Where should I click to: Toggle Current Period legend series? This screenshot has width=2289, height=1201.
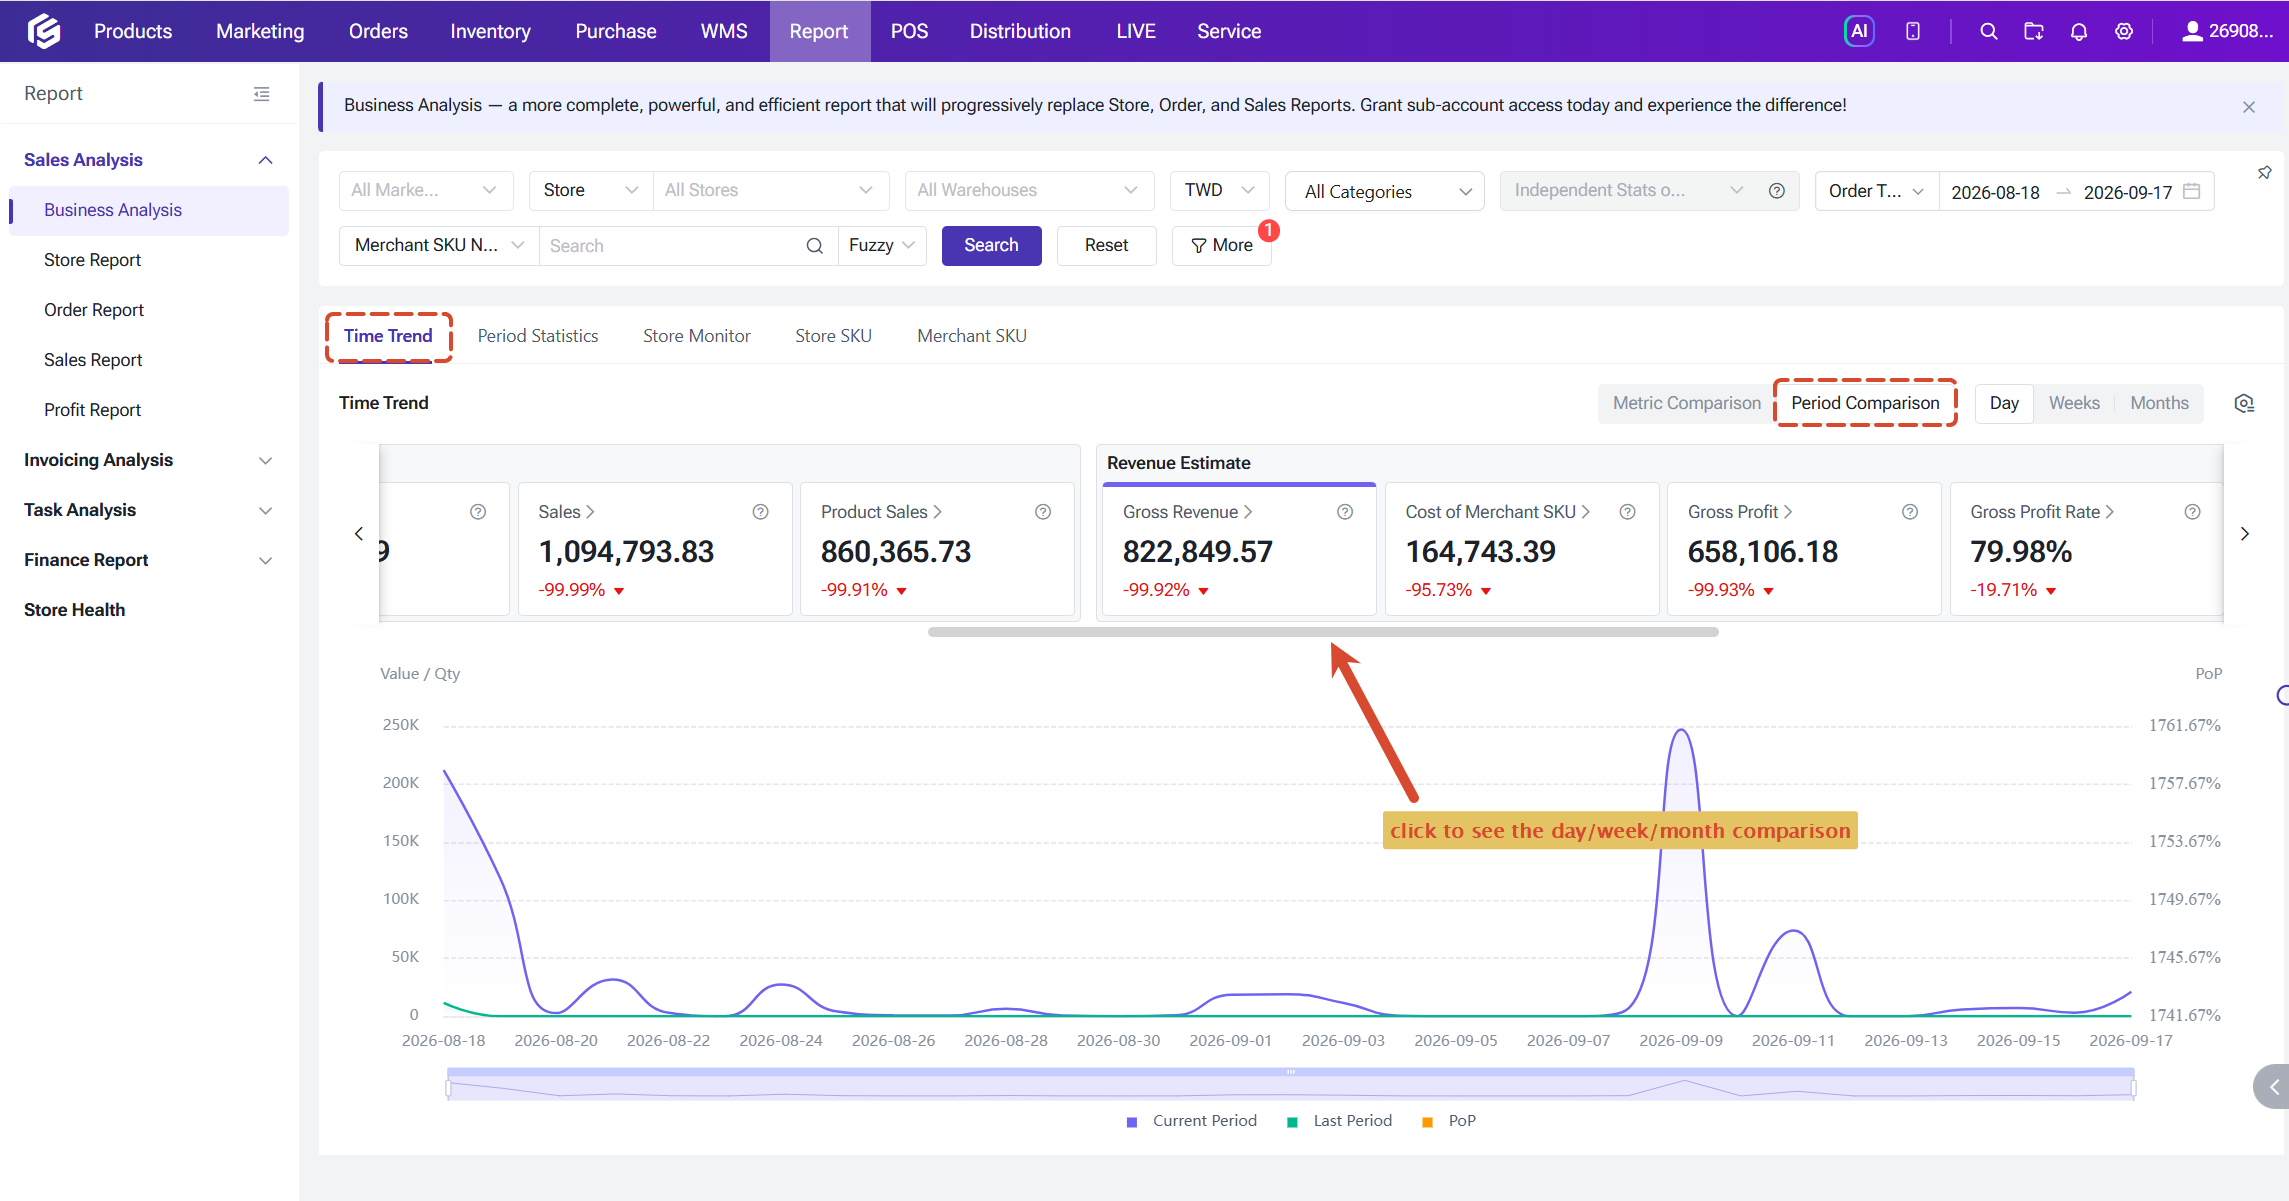click(1191, 1121)
